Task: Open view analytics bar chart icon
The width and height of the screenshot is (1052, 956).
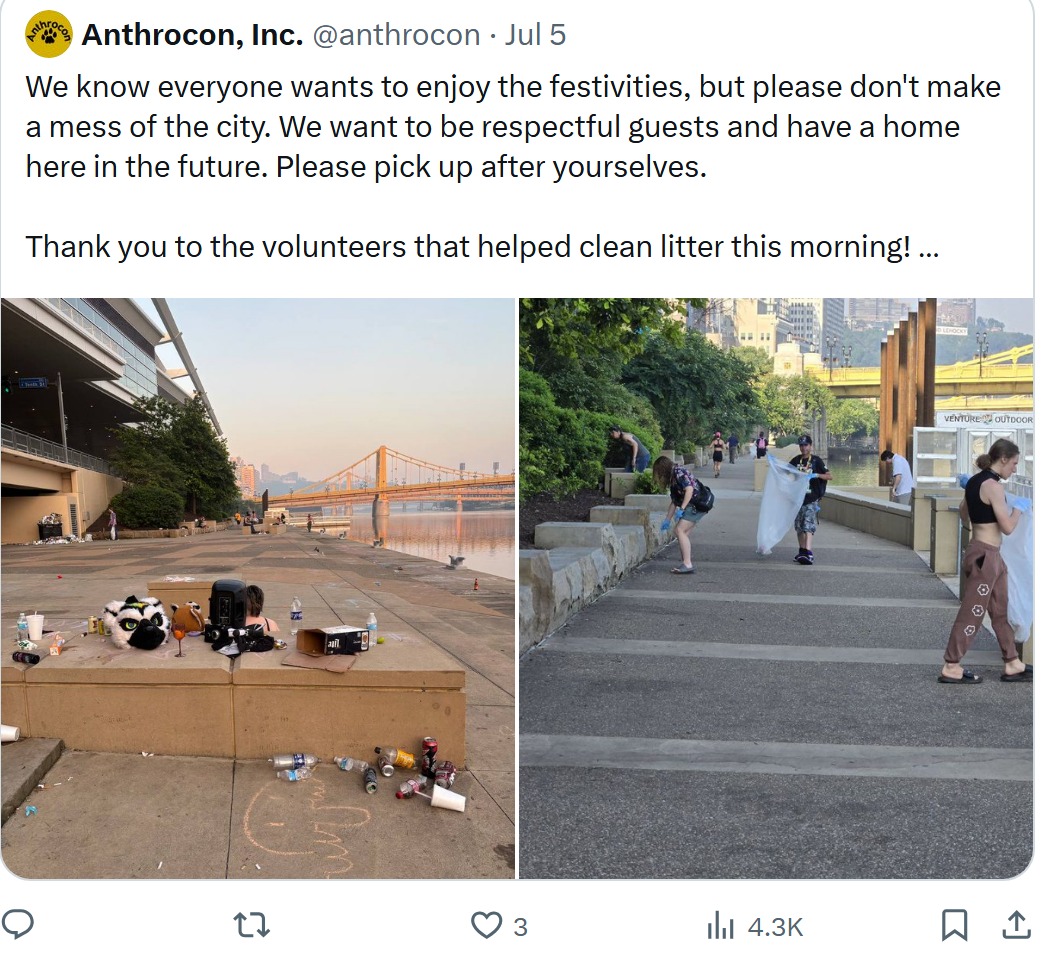Action: [720, 926]
